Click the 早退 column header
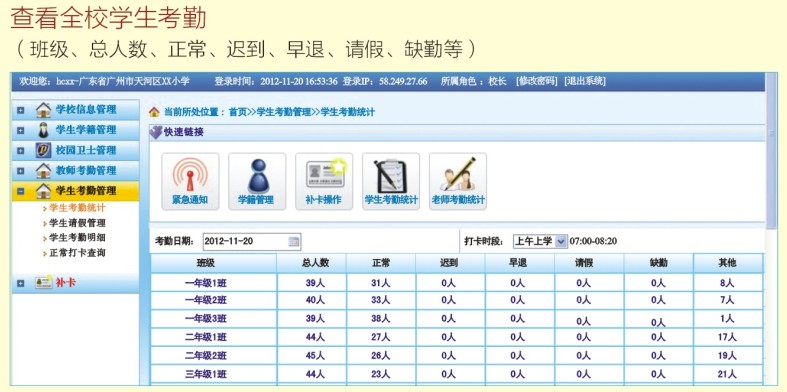Image resolution: width=787 pixels, height=392 pixels. point(518,263)
